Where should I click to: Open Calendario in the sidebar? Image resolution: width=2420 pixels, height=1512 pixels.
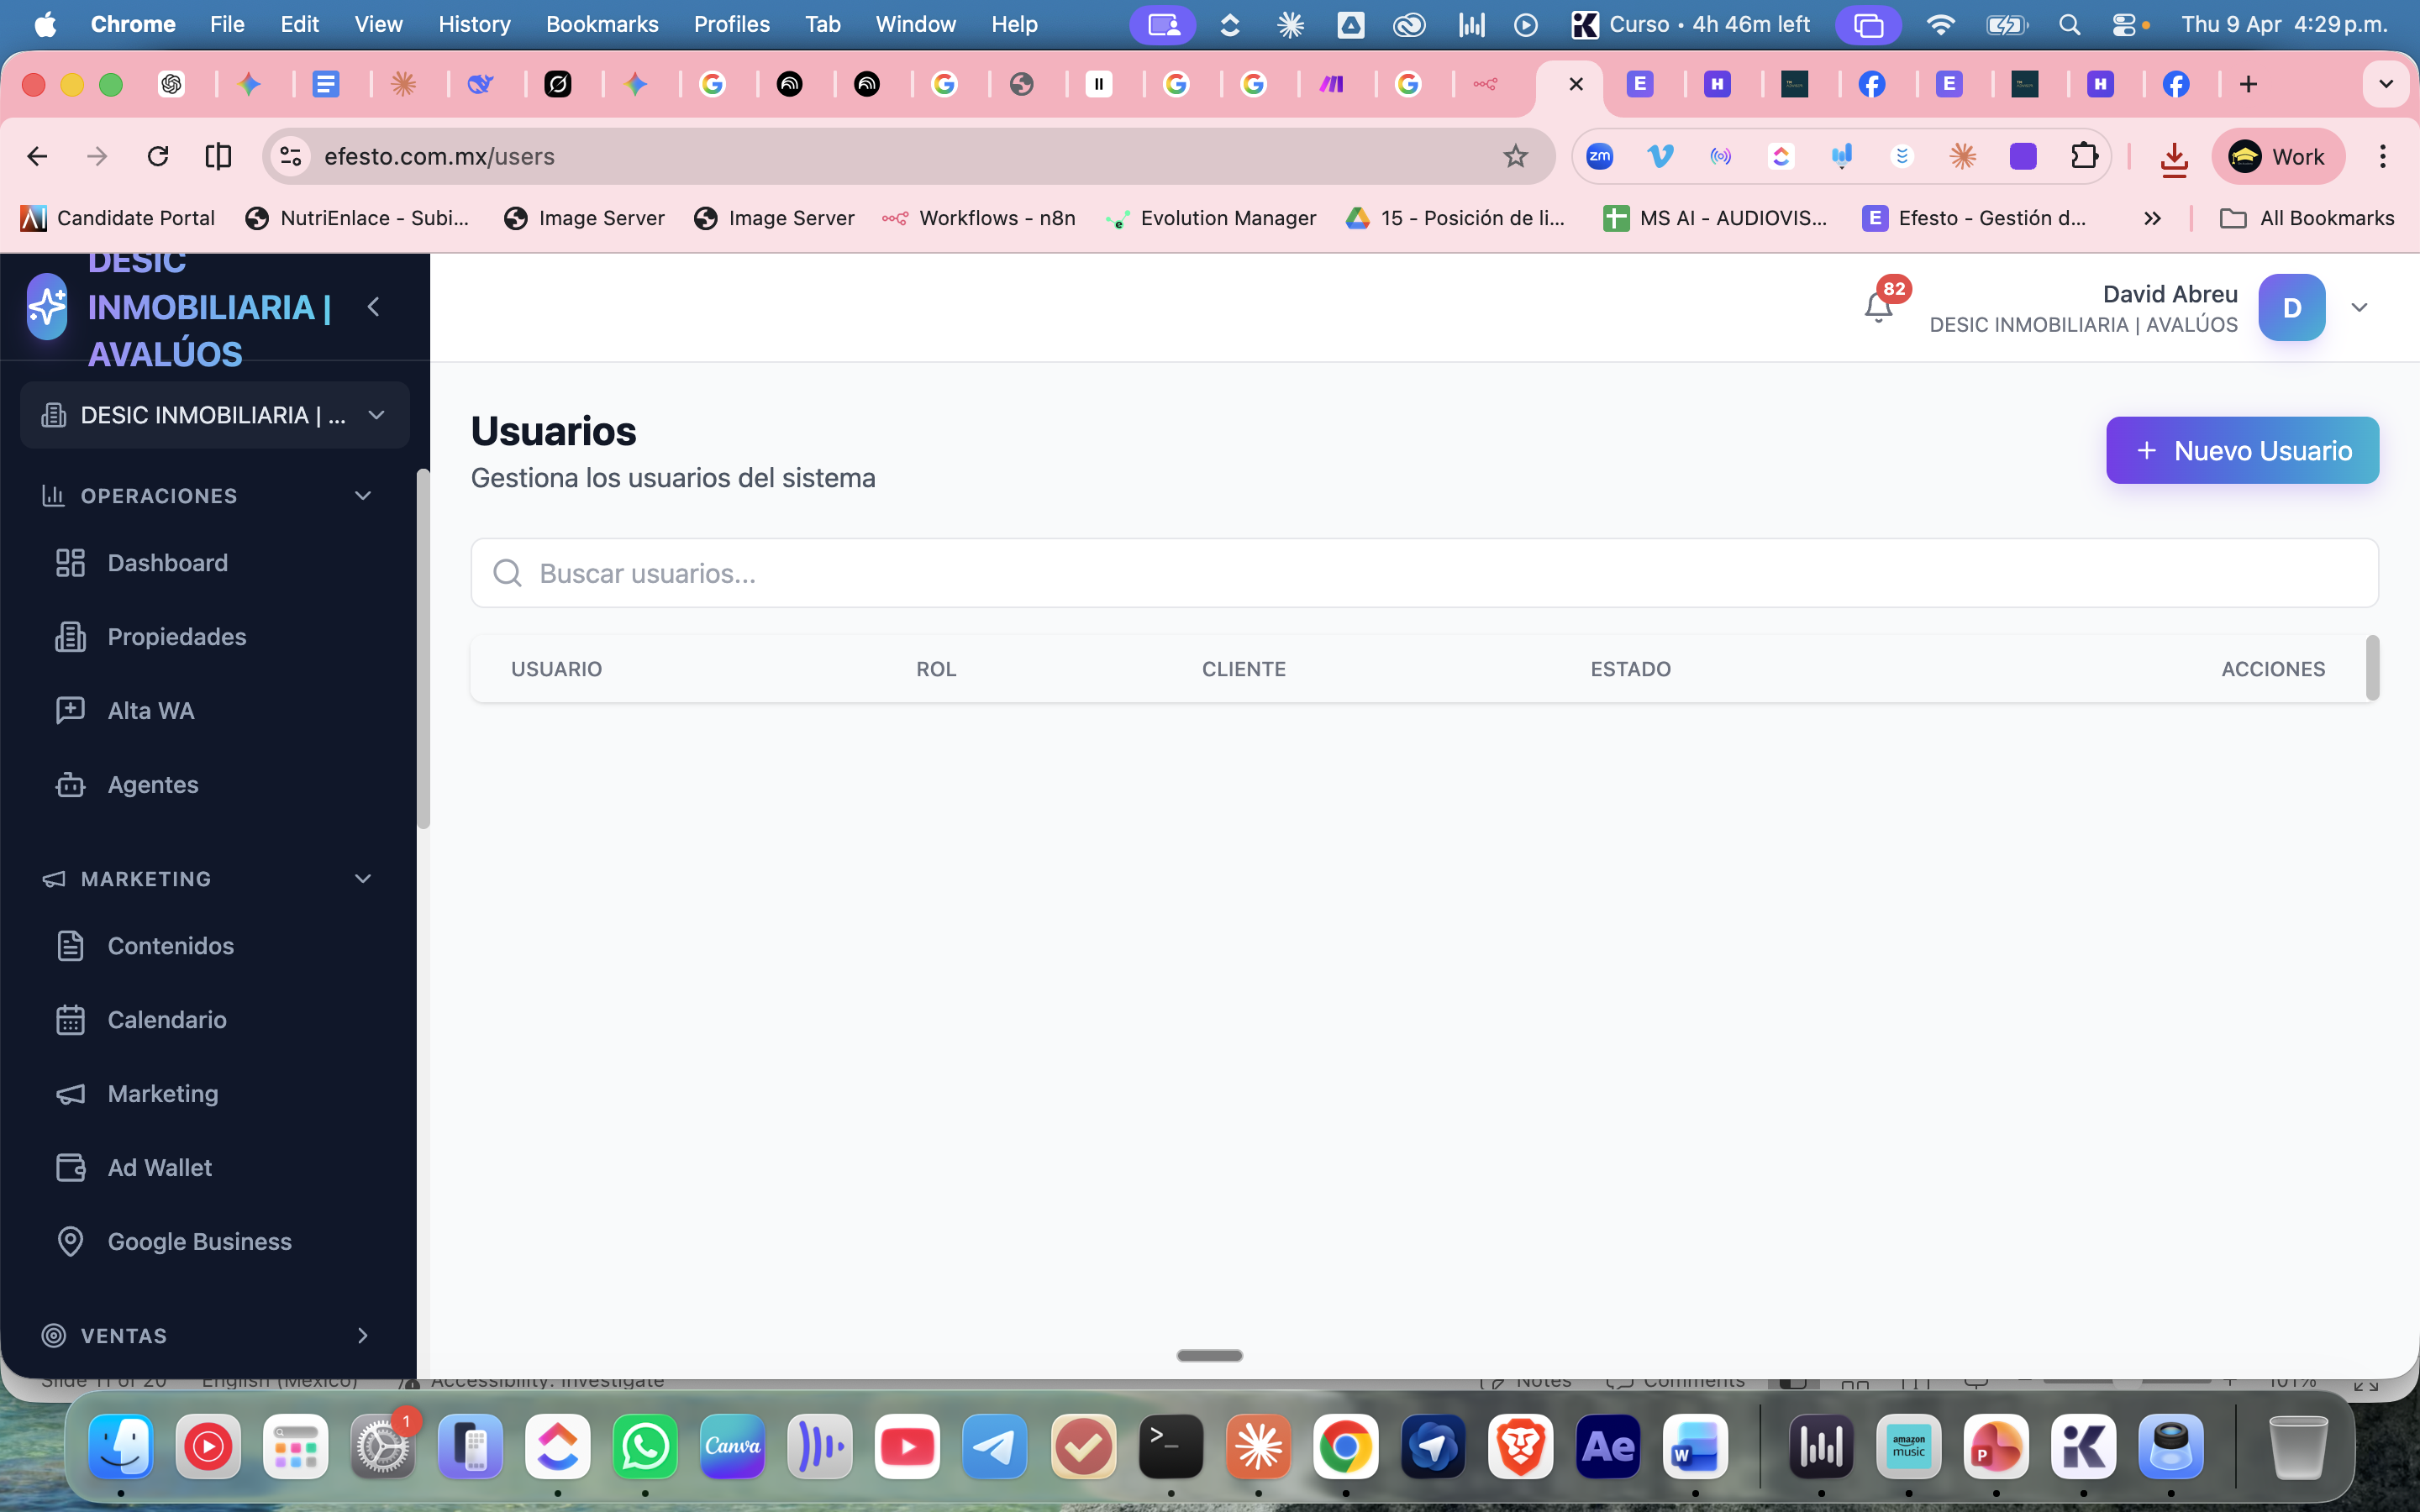pyautogui.click(x=166, y=1020)
